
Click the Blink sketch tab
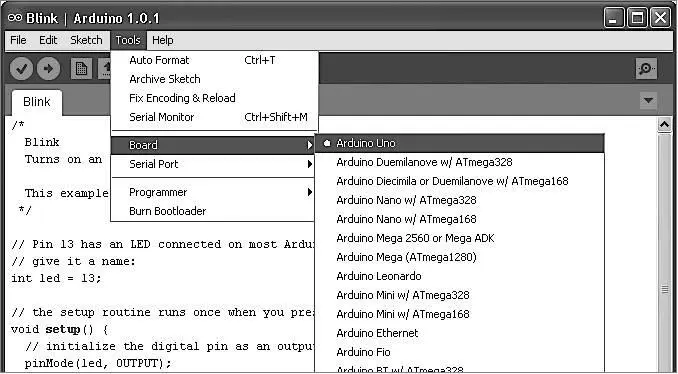coord(37,102)
